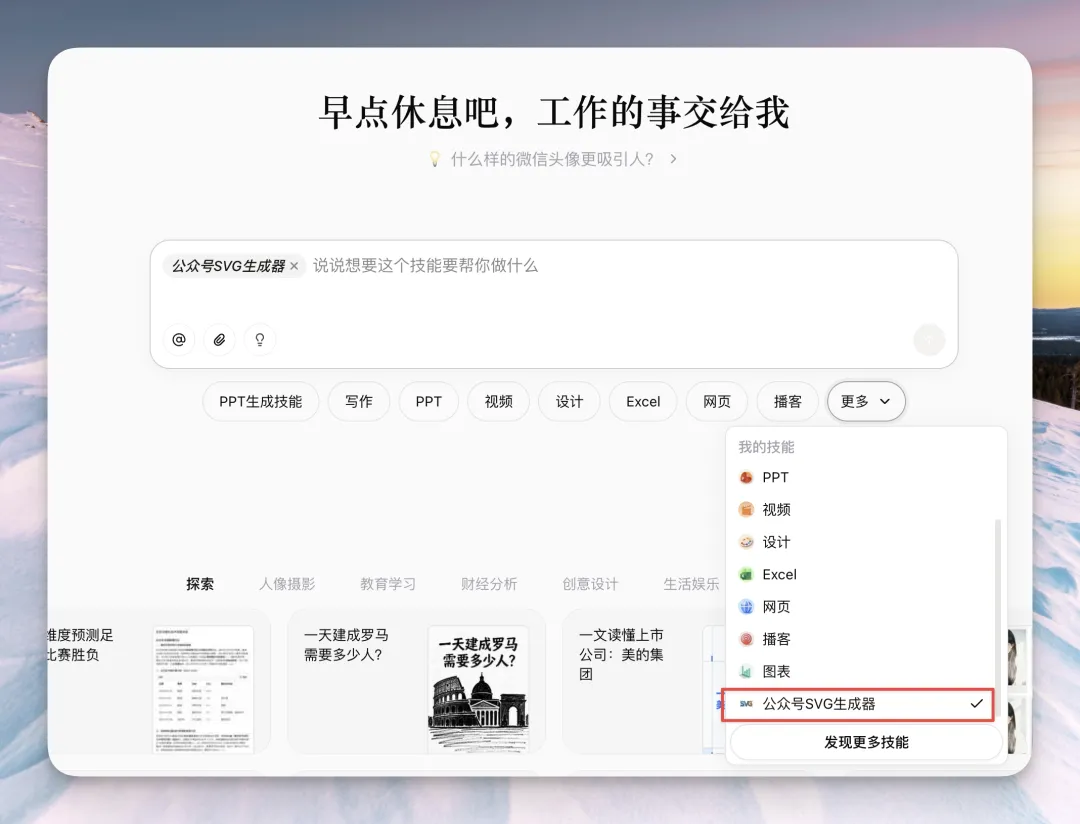Deselect the checkmark on 公众号SVG生成器
Image resolution: width=1080 pixels, height=824 pixels.
click(x=975, y=704)
